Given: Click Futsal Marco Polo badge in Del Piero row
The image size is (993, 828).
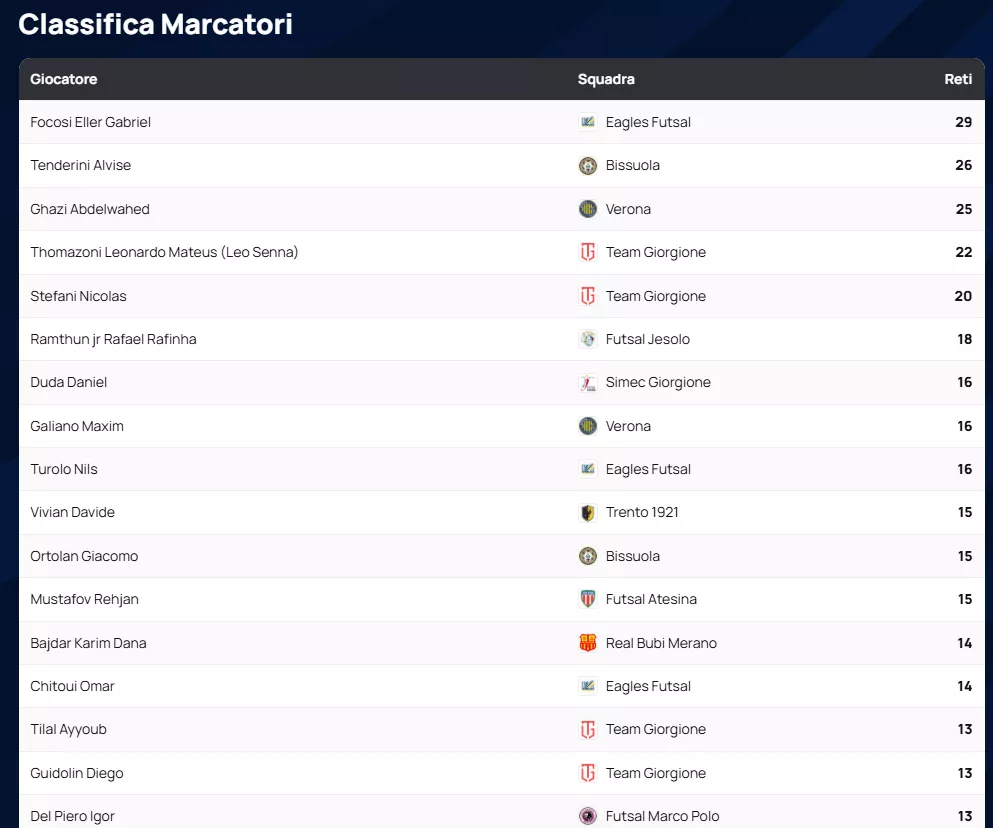Looking at the screenshot, I should pos(588,816).
